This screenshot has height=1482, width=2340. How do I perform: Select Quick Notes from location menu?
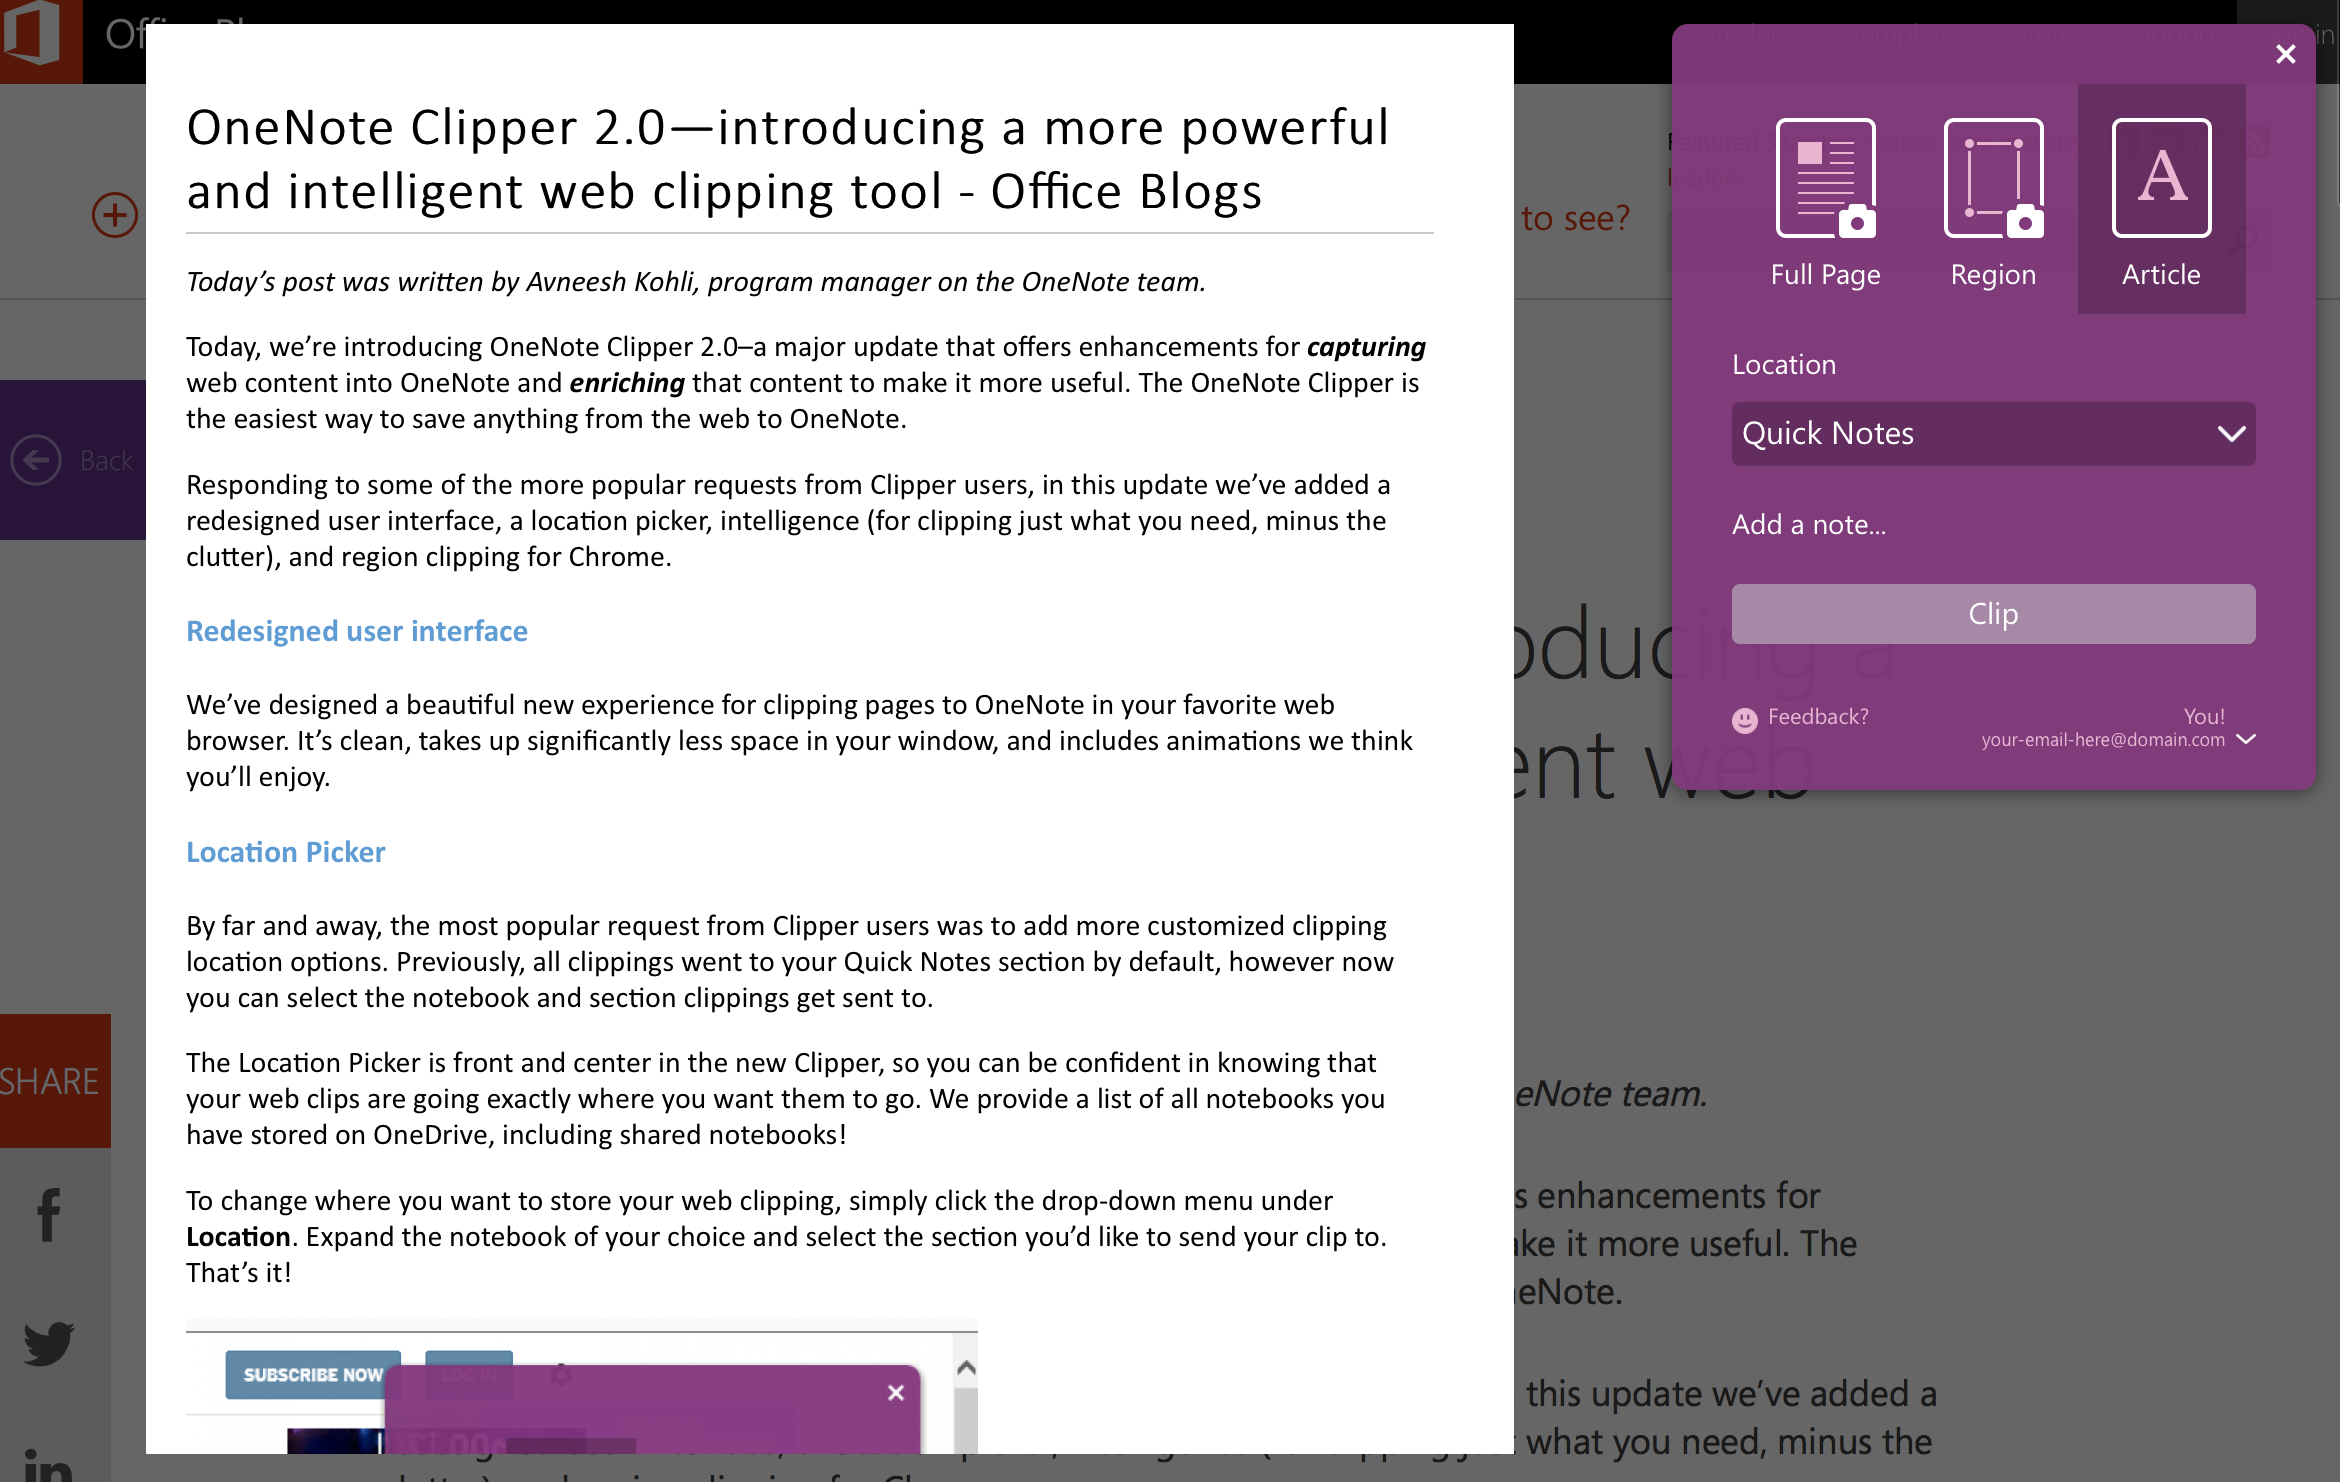[x=1990, y=433]
